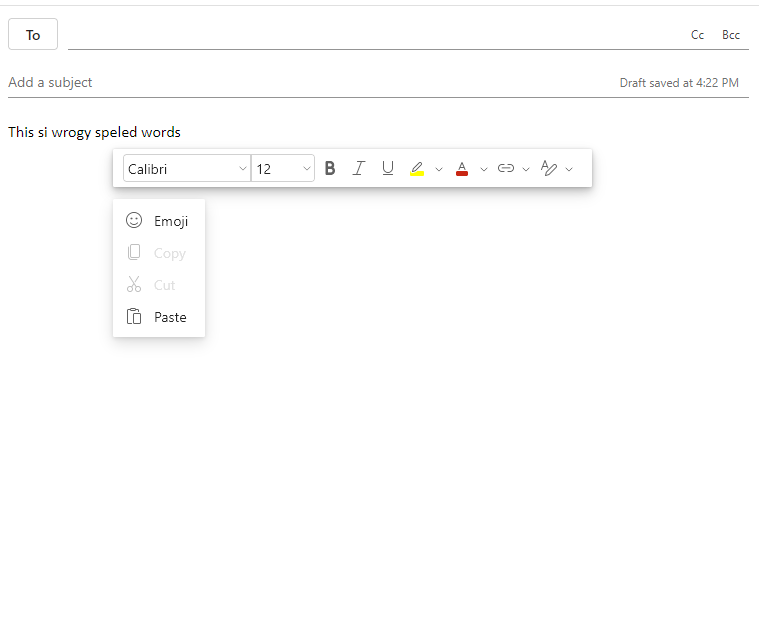Choose Emoji from context menu

coord(159,221)
